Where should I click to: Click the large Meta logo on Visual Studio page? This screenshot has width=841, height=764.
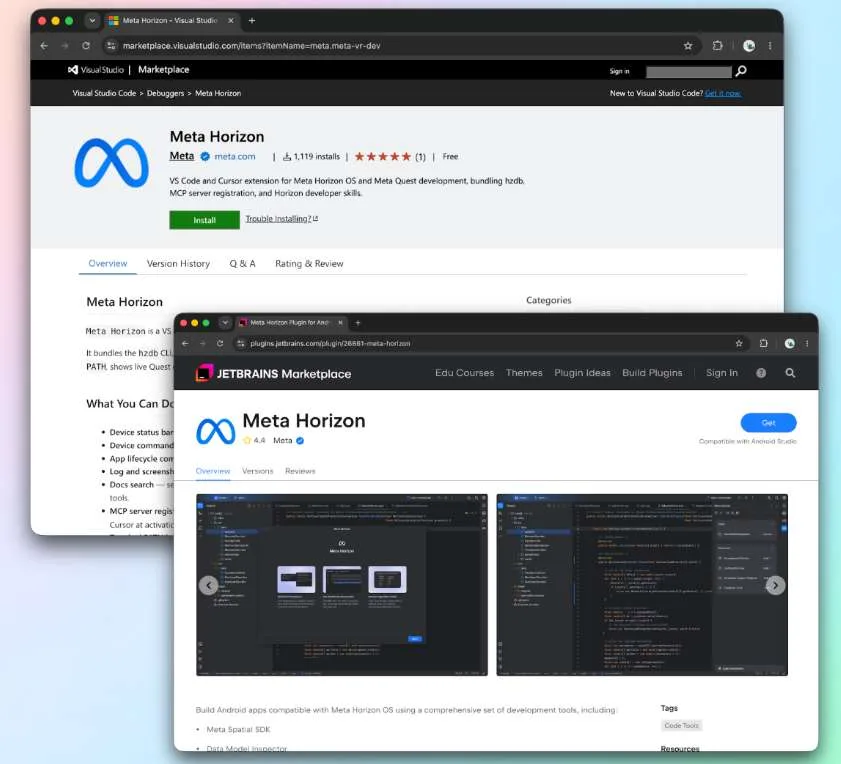click(112, 163)
